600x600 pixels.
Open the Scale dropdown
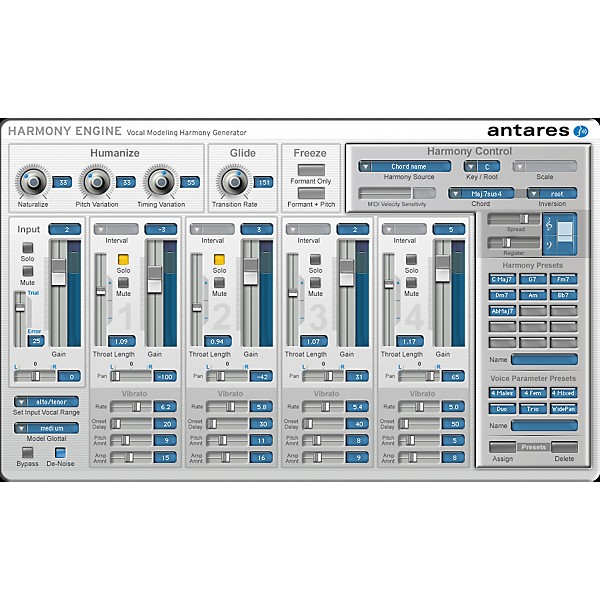click(545, 166)
